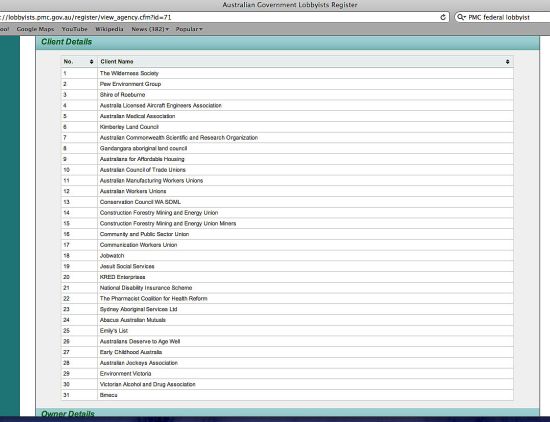Expand the News (182) bookmarks menu
The height and width of the screenshot is (422, 550).
pos(150,29)
